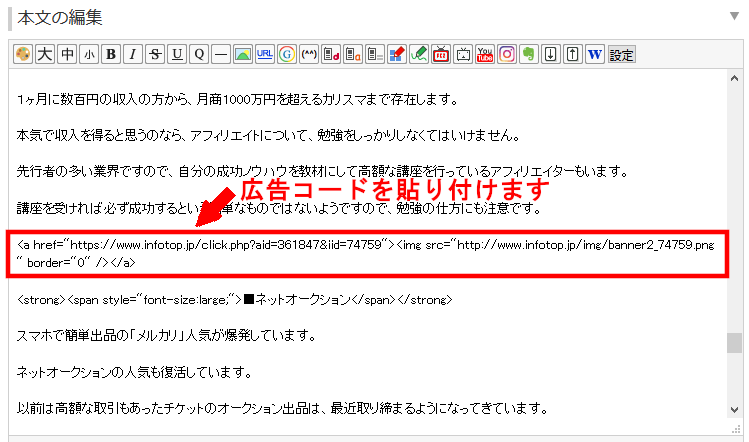Click the gray list layout icon
The width and height of the screenshot is (749, 442).
tap(374, 54)
